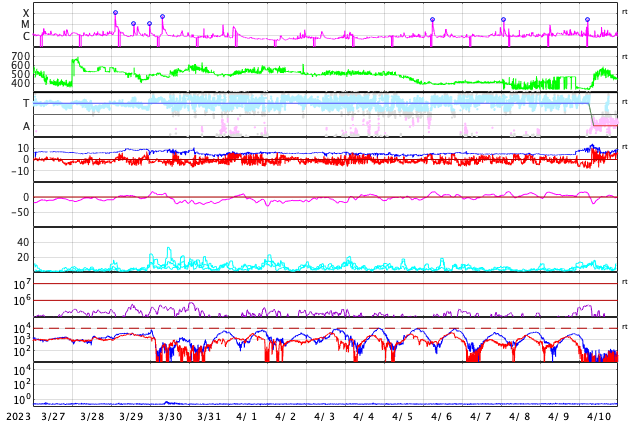634x424 pixels.
Task: Select the flare circle marker on 4/6
Action: 432,19
